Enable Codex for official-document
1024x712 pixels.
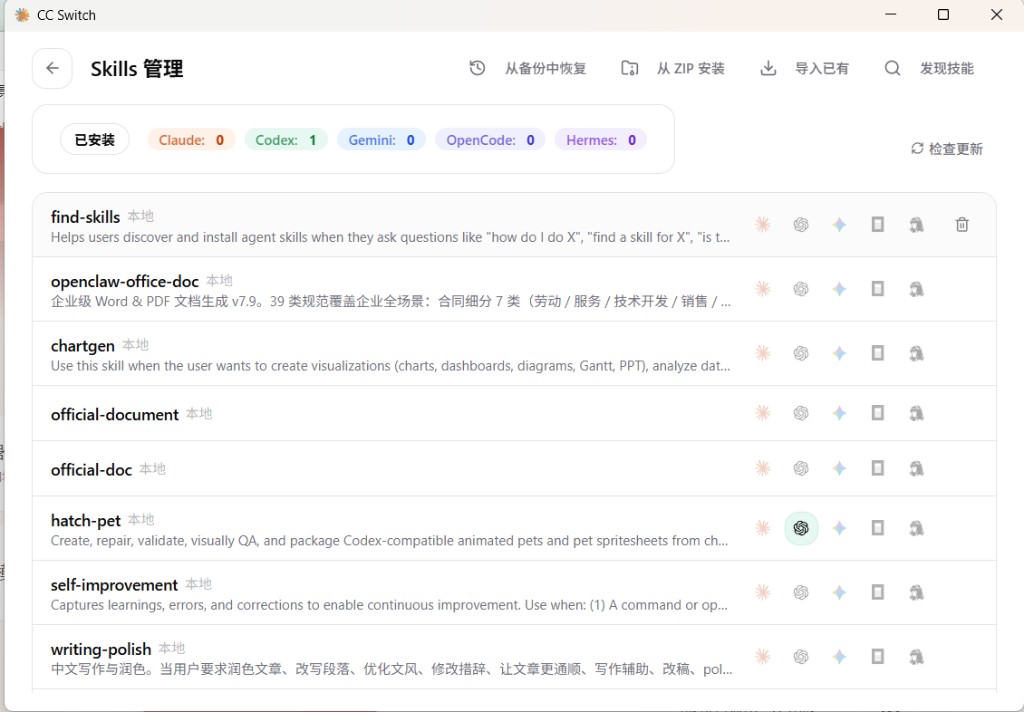coord(801,413)
